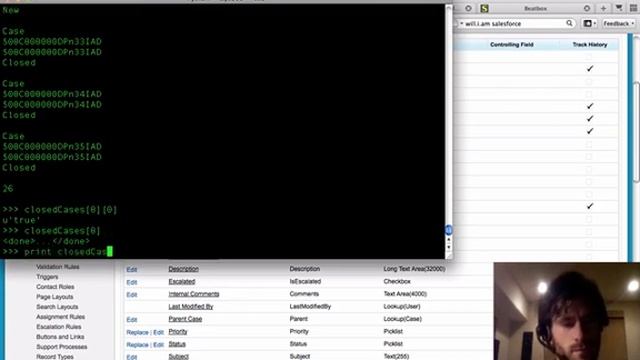The width and height of the screenshot is (640, 360).
Task: Open the Status field label link
Action: 177,344
